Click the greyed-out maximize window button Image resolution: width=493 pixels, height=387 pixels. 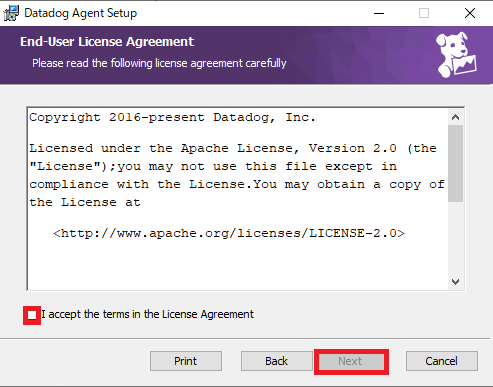point(424,13)
